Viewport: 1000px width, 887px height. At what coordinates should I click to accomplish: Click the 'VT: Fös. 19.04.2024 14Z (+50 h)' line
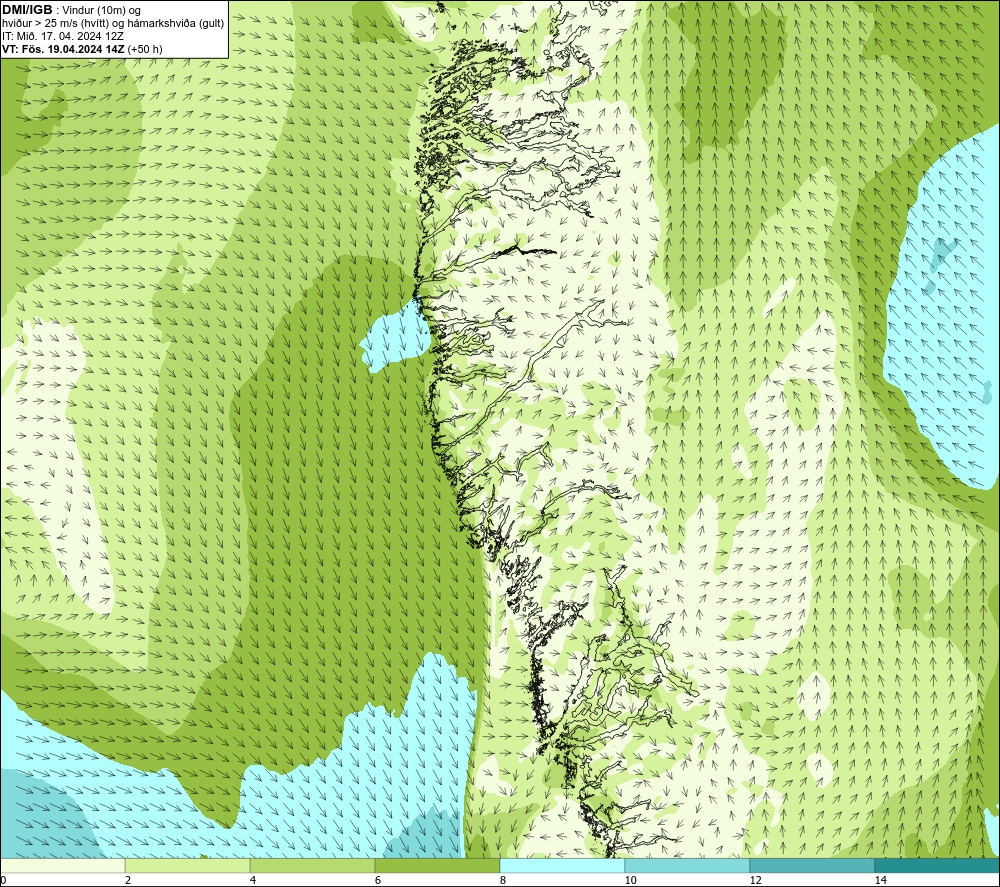coord(82,48)
